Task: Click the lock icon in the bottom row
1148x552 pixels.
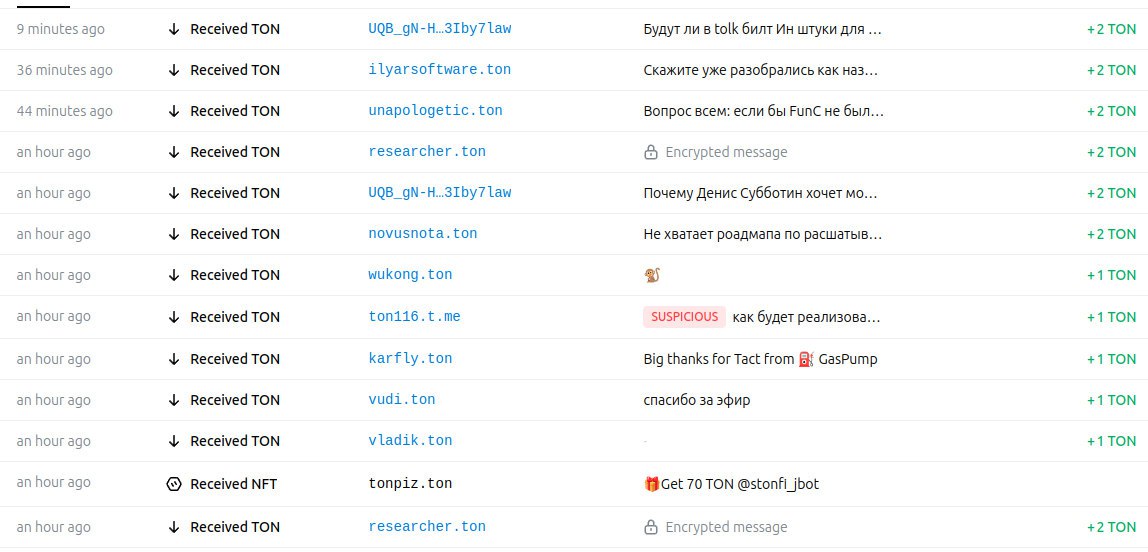Action: [651, 527]
